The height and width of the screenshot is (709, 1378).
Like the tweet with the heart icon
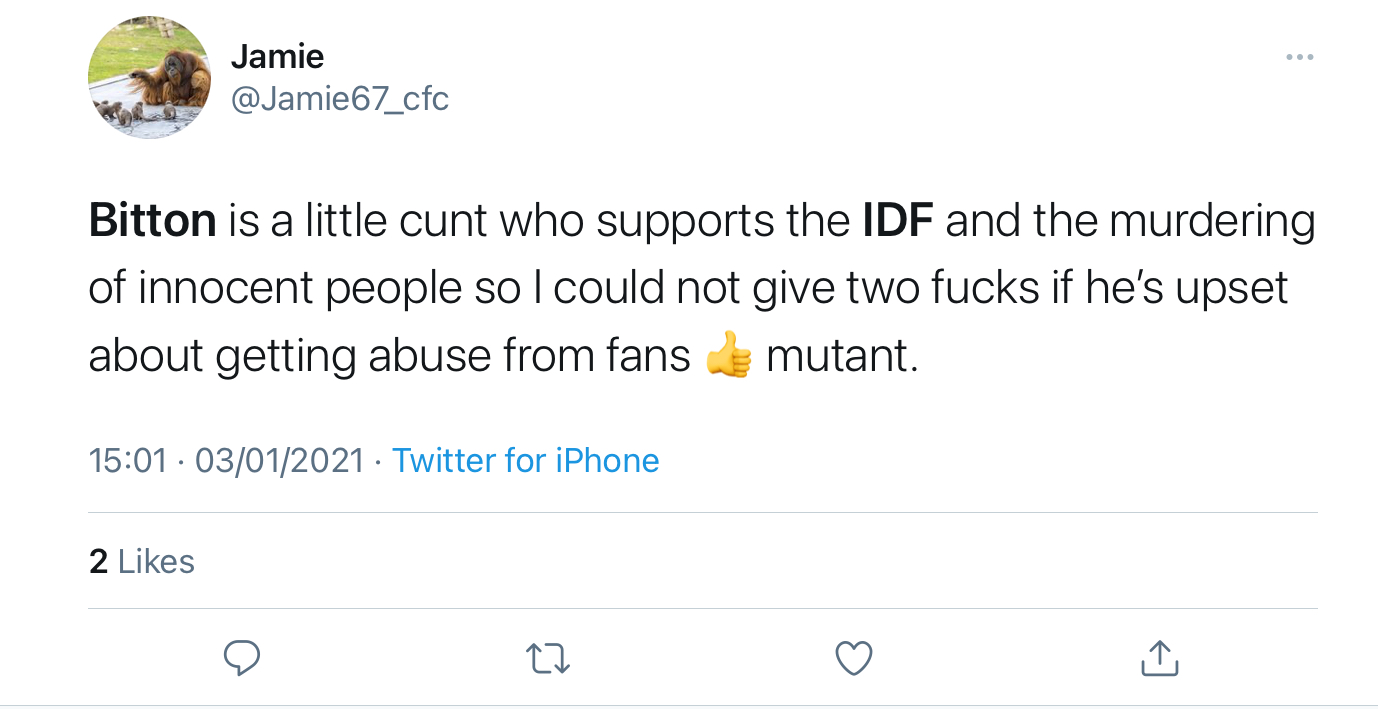click(853, 657)
